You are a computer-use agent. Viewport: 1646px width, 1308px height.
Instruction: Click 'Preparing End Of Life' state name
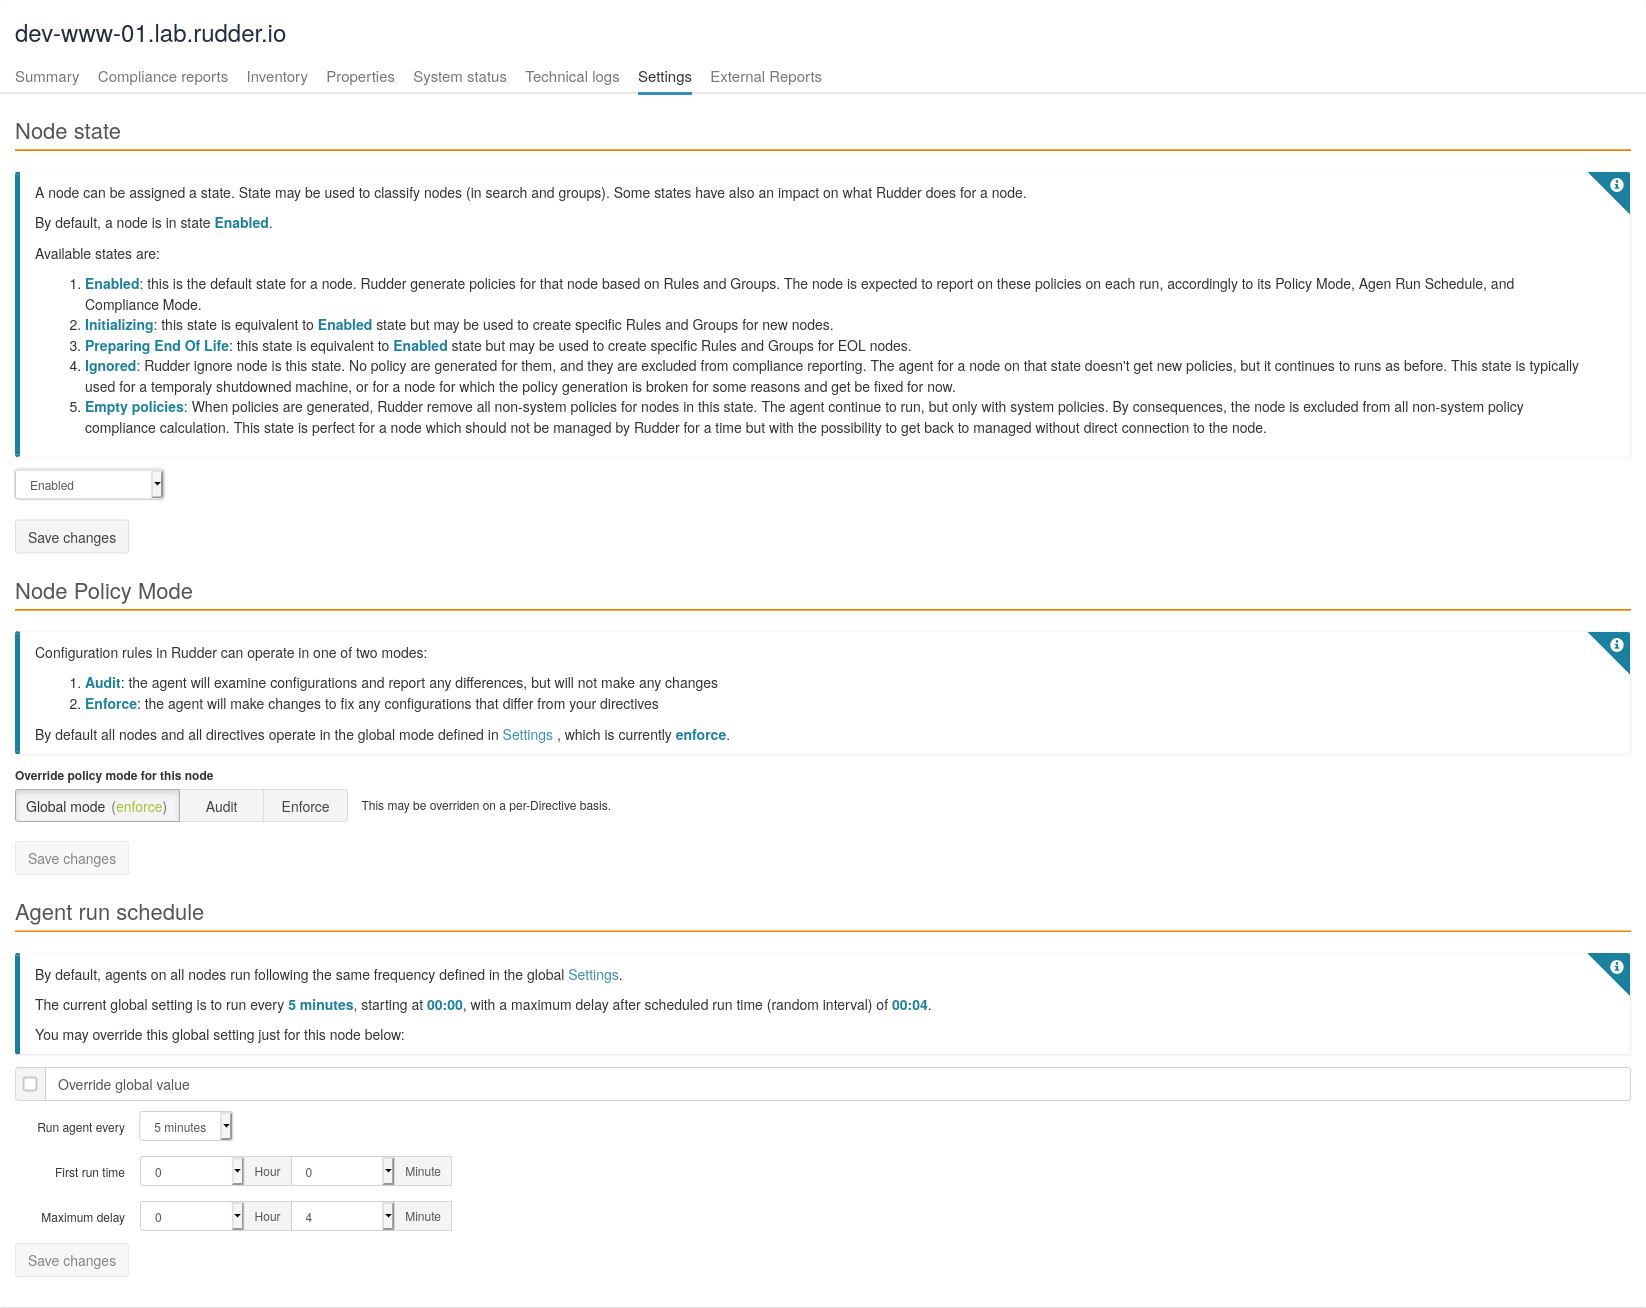tap(157, 346)
